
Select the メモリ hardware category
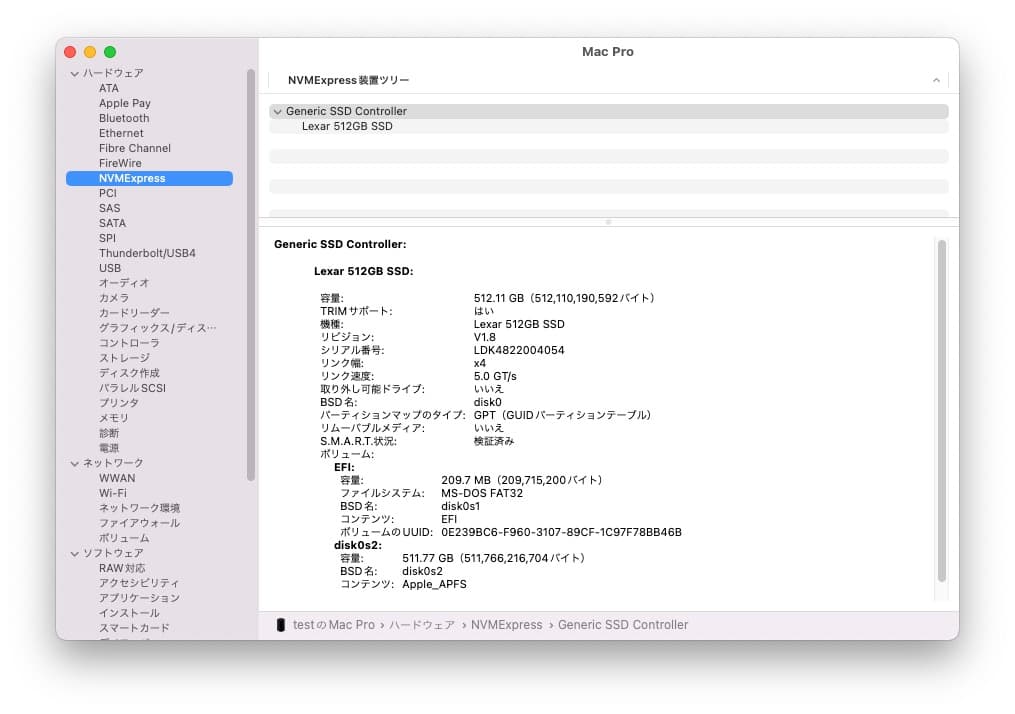[113, 417]
